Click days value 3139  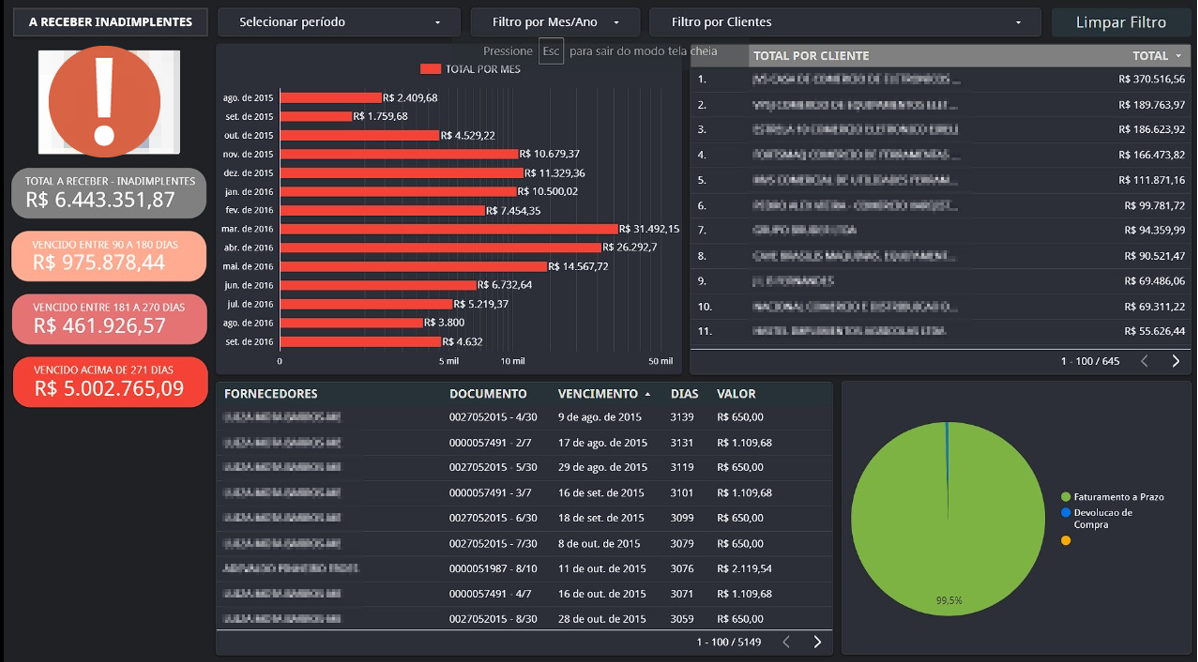pos(682,417)
